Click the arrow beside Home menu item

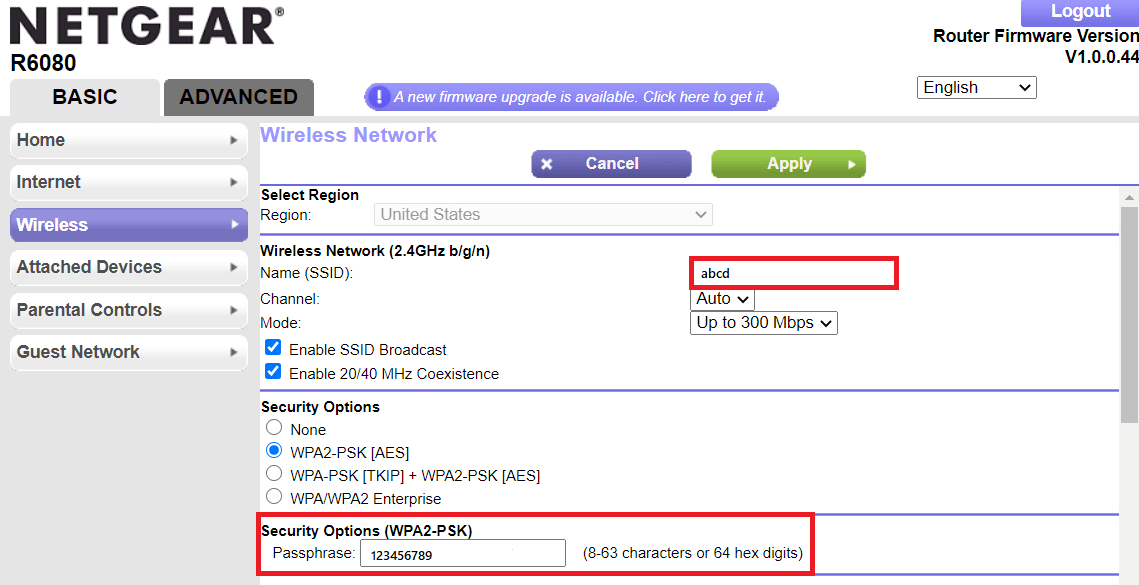tap(234, 141)
